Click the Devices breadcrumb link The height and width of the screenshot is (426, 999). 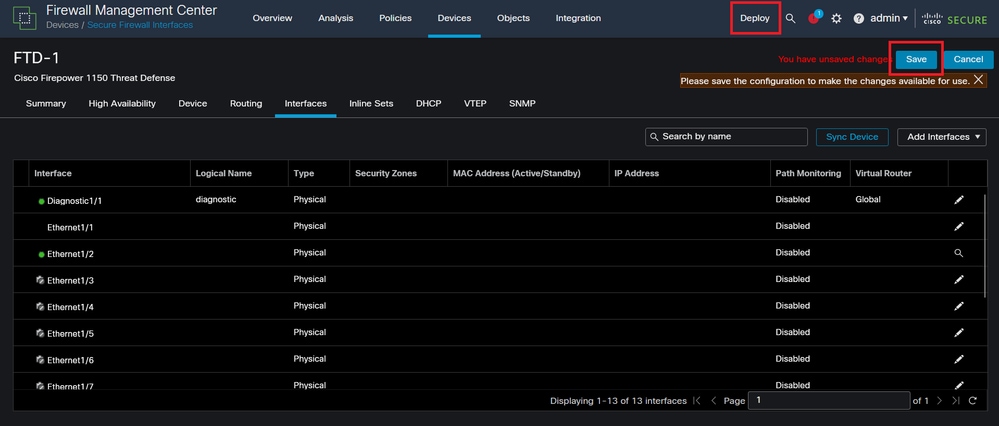[62, 25]
